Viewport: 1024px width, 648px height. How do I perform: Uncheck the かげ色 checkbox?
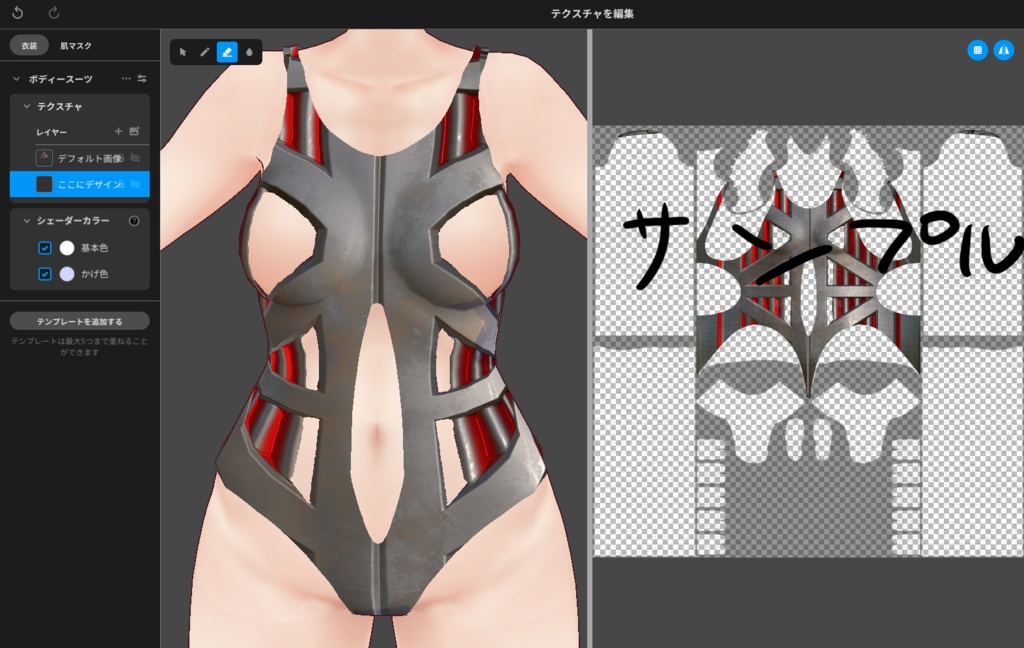point(44,274)
